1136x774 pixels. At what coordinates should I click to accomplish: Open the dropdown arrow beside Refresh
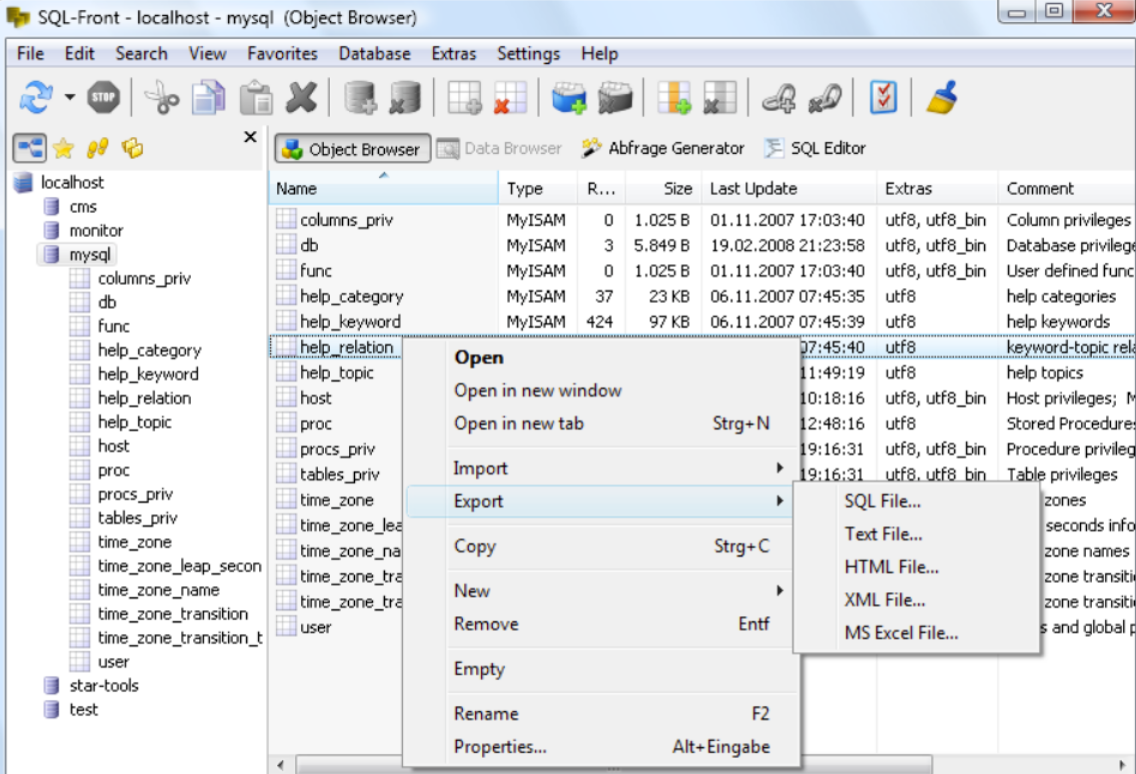tap(69, 98)
